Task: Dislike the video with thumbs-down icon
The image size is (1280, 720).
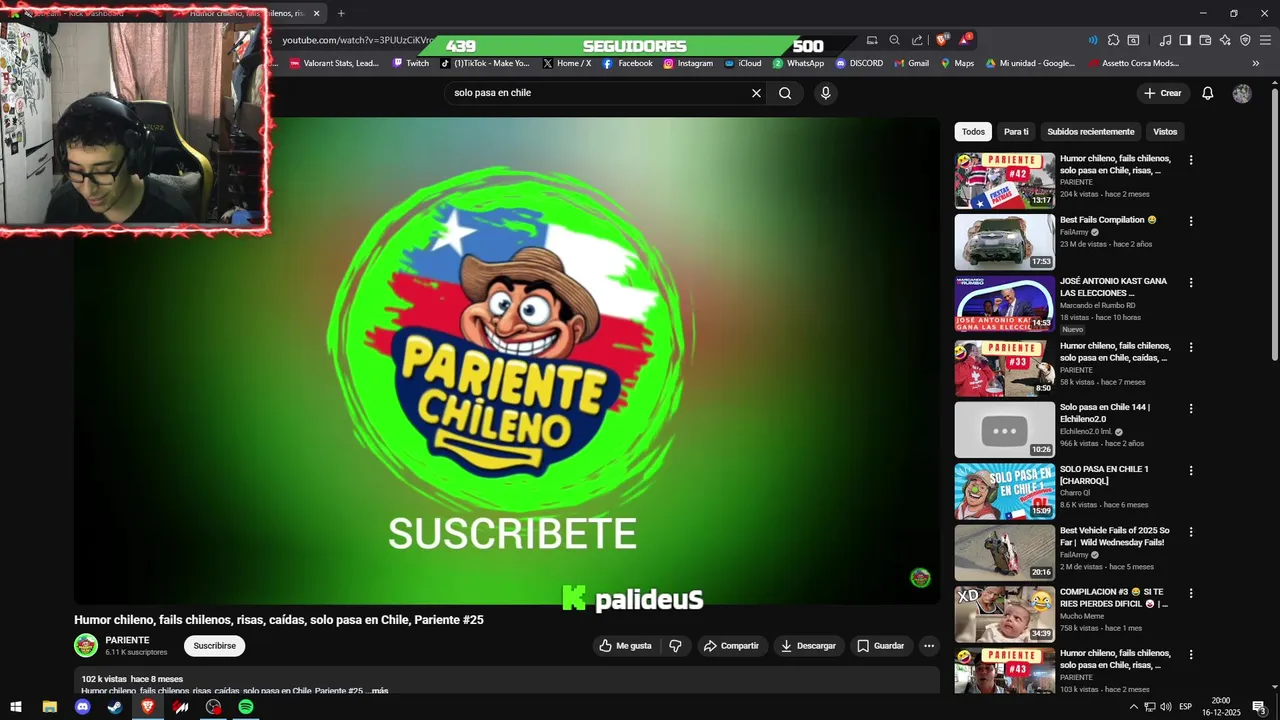Action: point(675,646)
